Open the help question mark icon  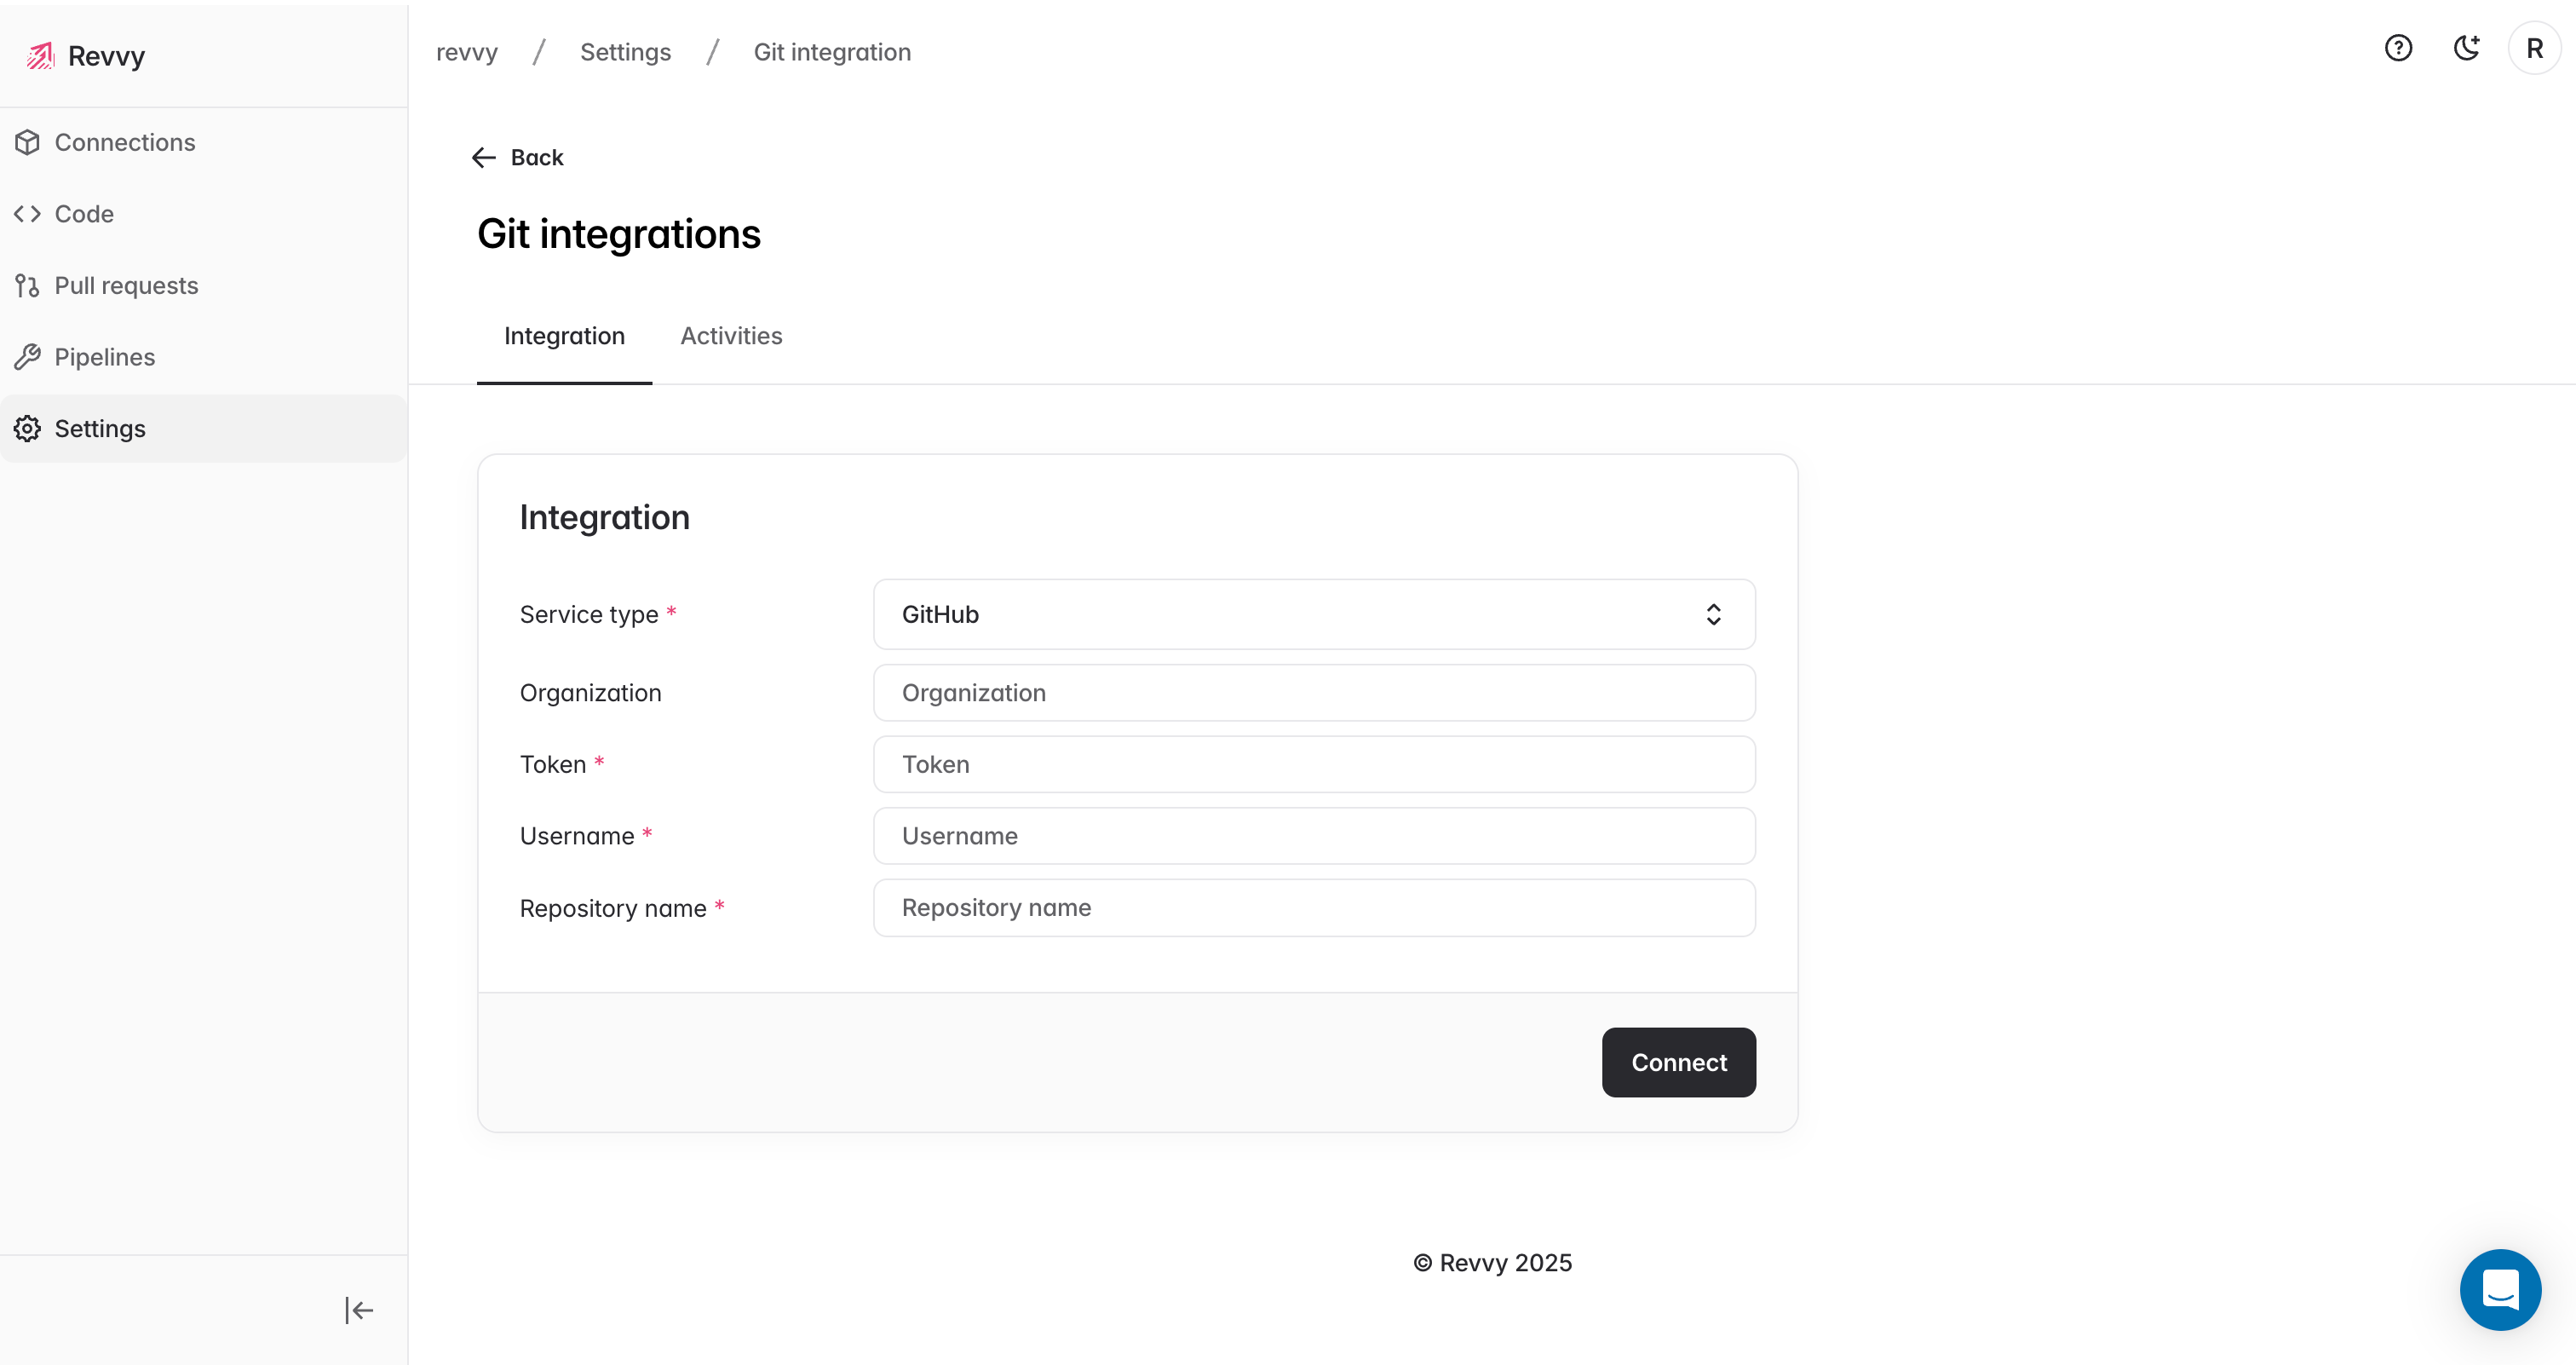(x=2398, y=48)
